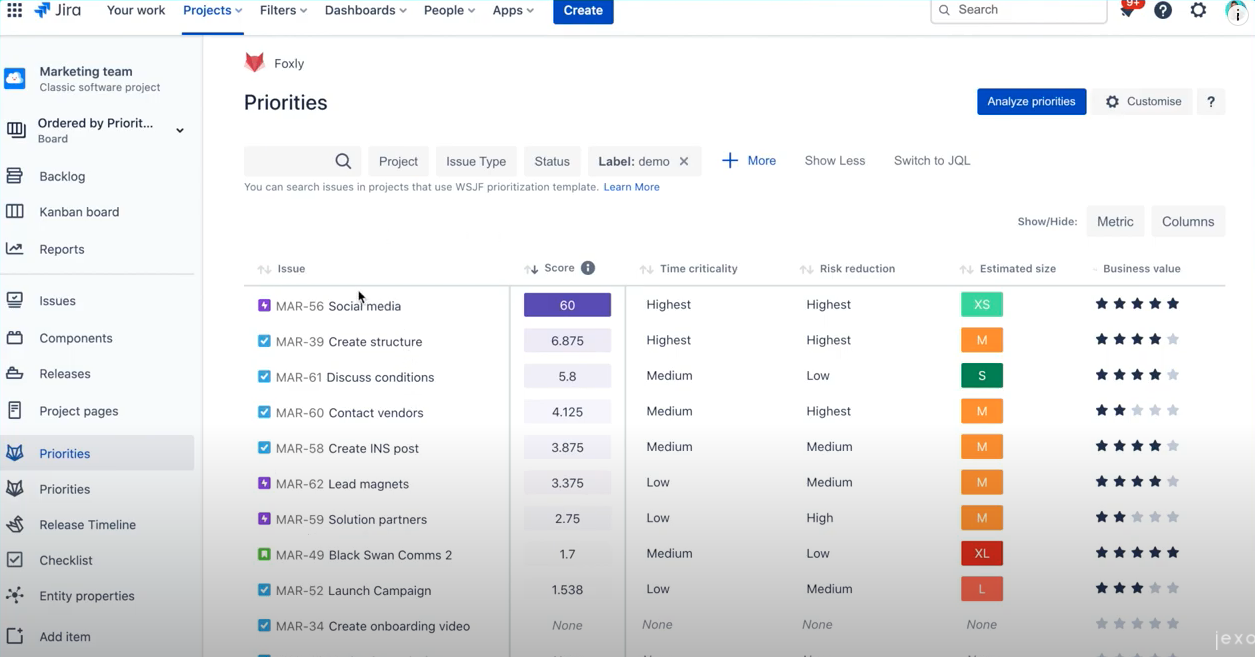Open the Jira settings gear icon
Viewport: 1255px width, 657px height.
click(1198, 11)
